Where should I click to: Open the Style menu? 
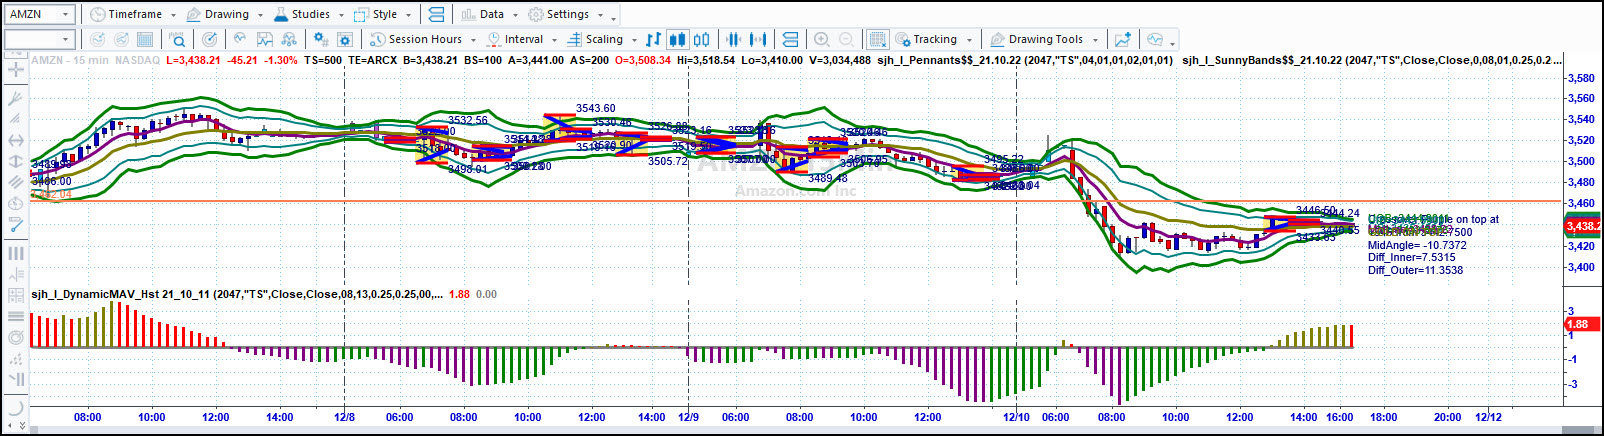click(x=383, y=14)
